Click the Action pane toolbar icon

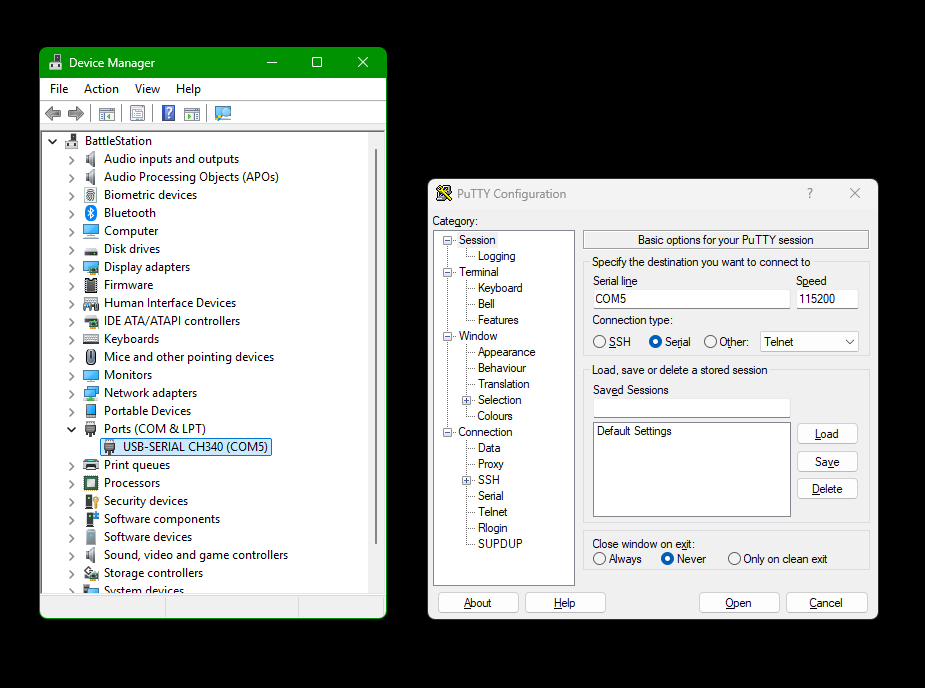coord(192,113)
